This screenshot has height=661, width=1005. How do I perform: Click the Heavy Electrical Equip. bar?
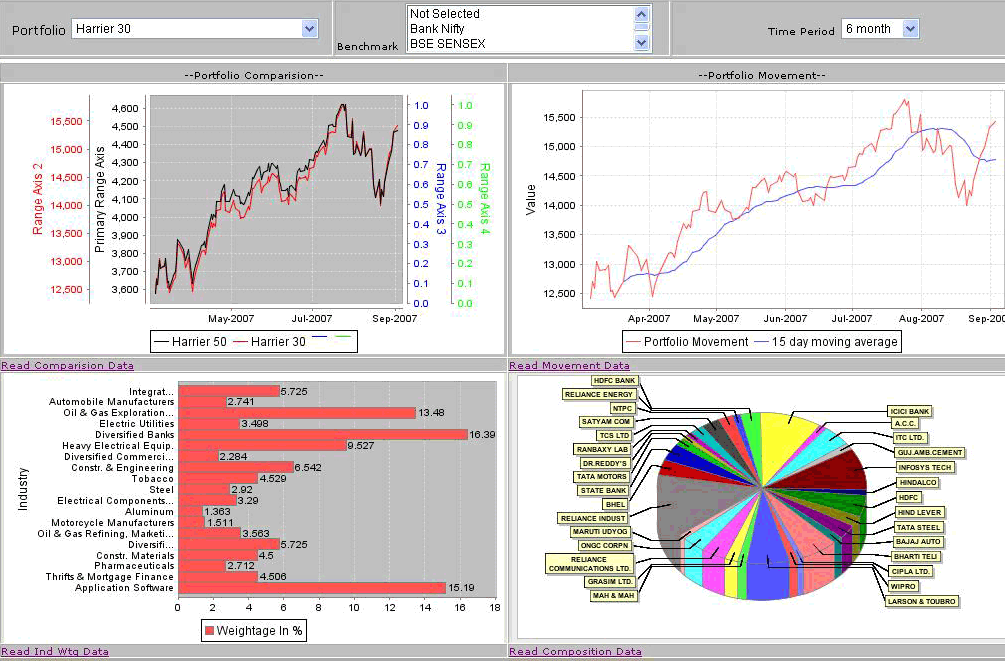point(263,446)
